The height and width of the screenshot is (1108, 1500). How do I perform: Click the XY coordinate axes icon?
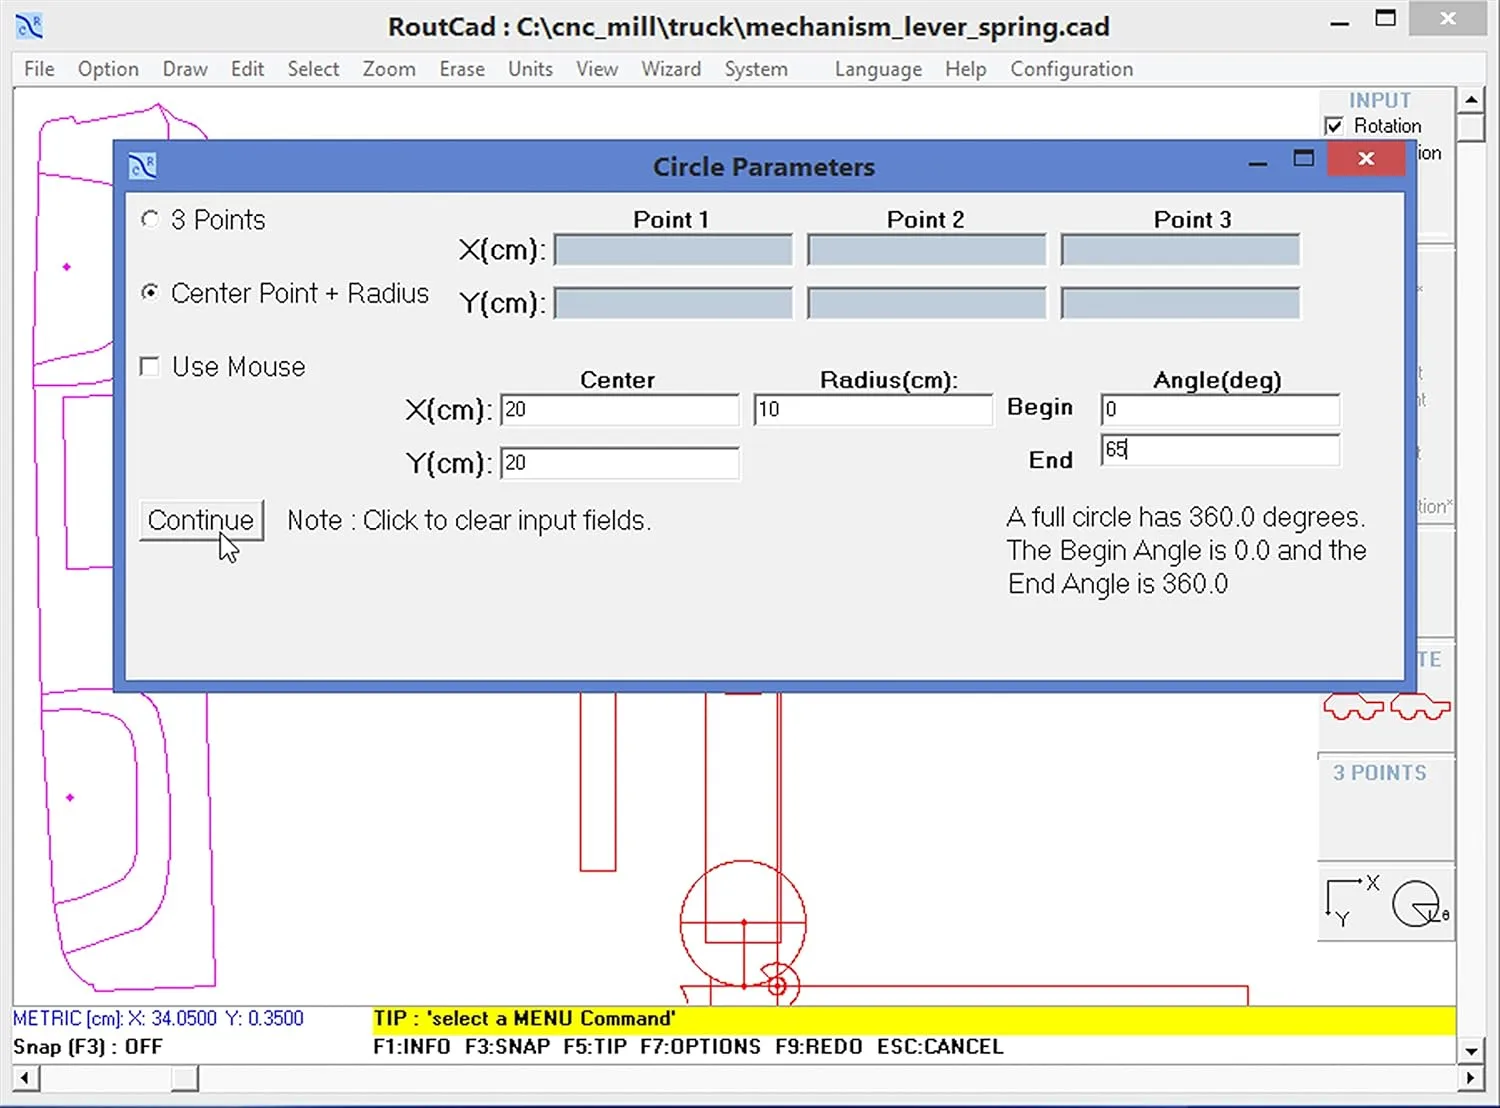[x=1348, y=900]
